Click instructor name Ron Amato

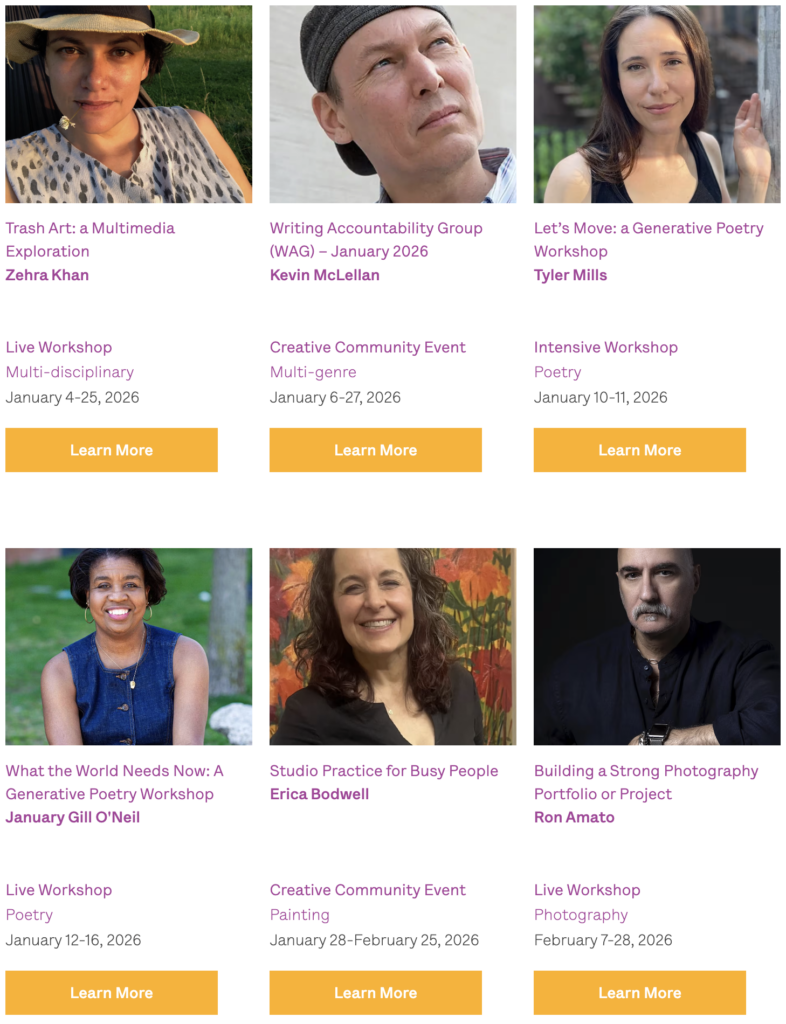coord(574,817)
